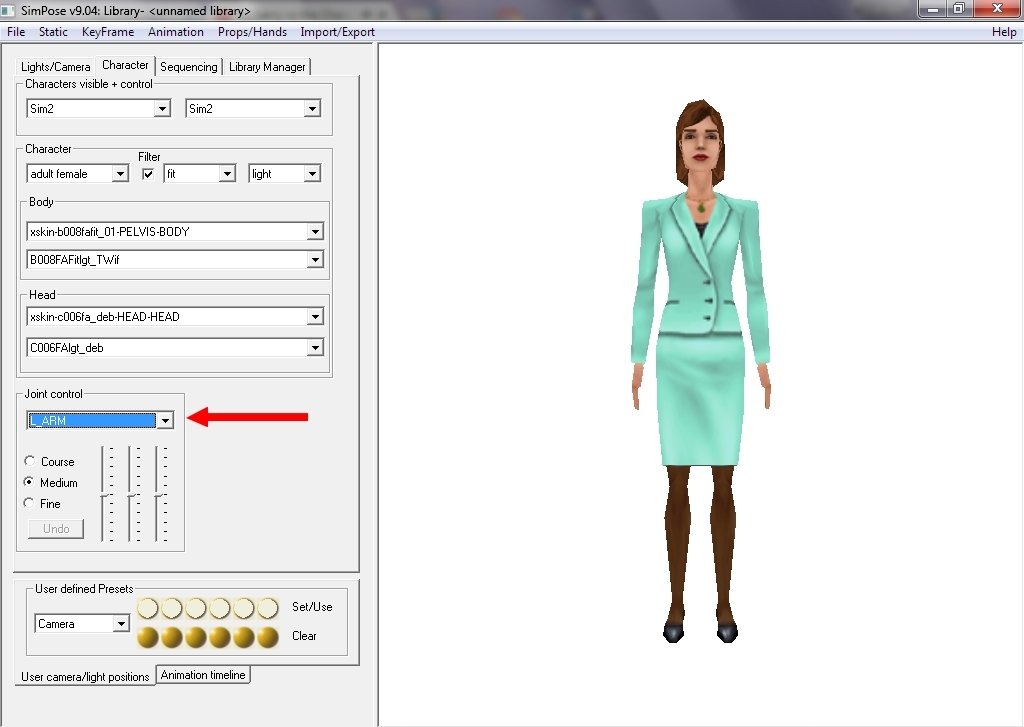The image size is (1024, 727).
Task: Select the Fine joint control option
Action: [x=30, y=504]
